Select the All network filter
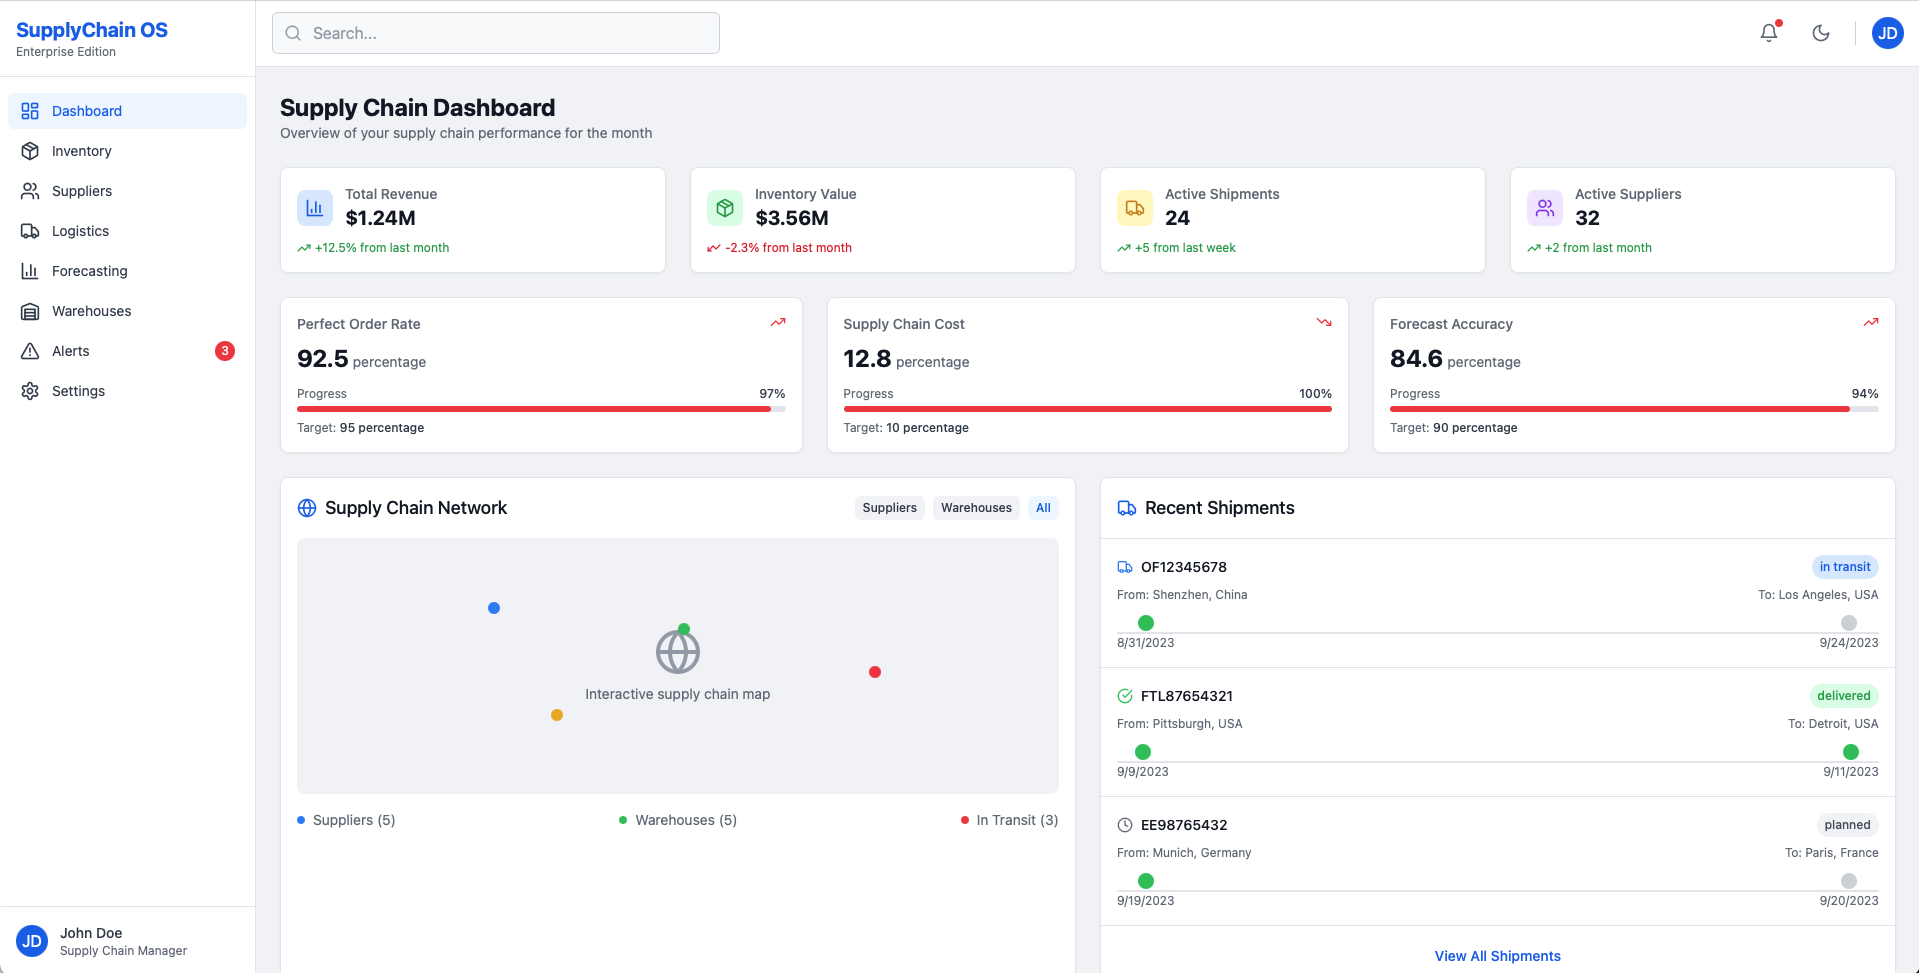1919x973 pixels. [x=1043, y=508]
